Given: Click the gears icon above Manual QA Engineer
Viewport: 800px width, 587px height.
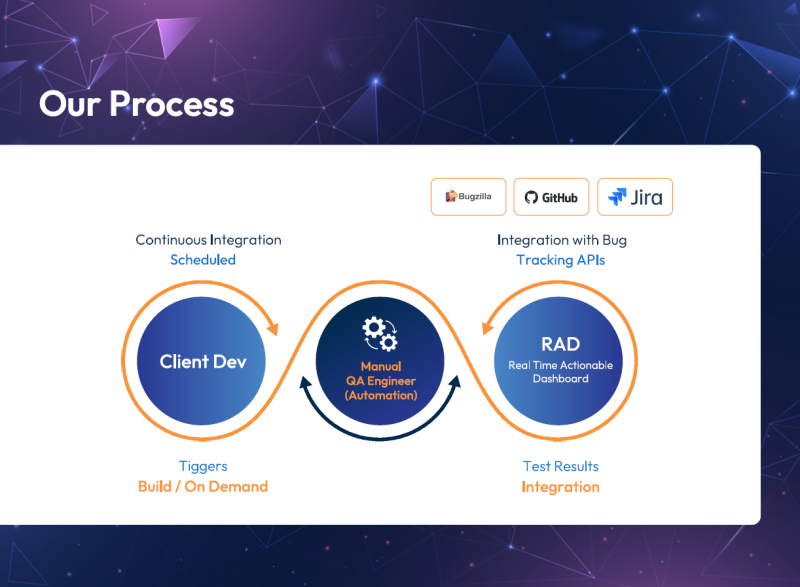Looking at the screenshot, I should tap(380, 334).
